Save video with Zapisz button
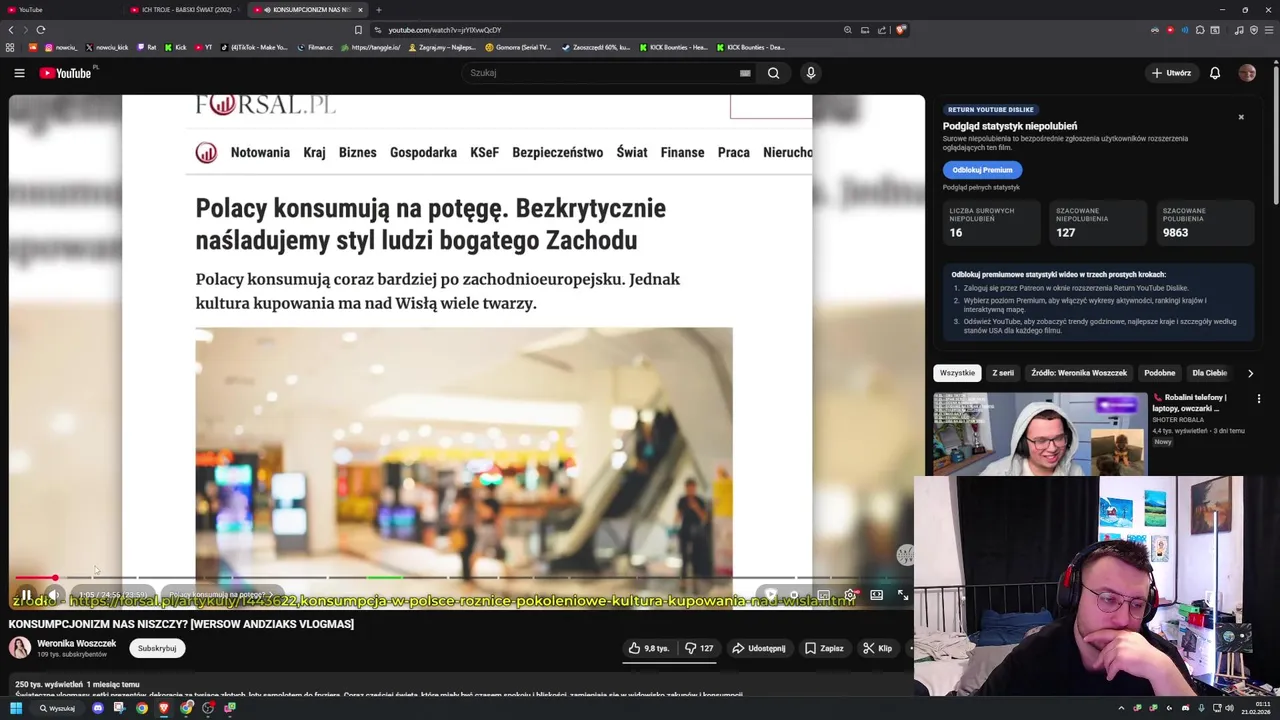The width and height of the screenshot is (1280, 720). [824, 648]
